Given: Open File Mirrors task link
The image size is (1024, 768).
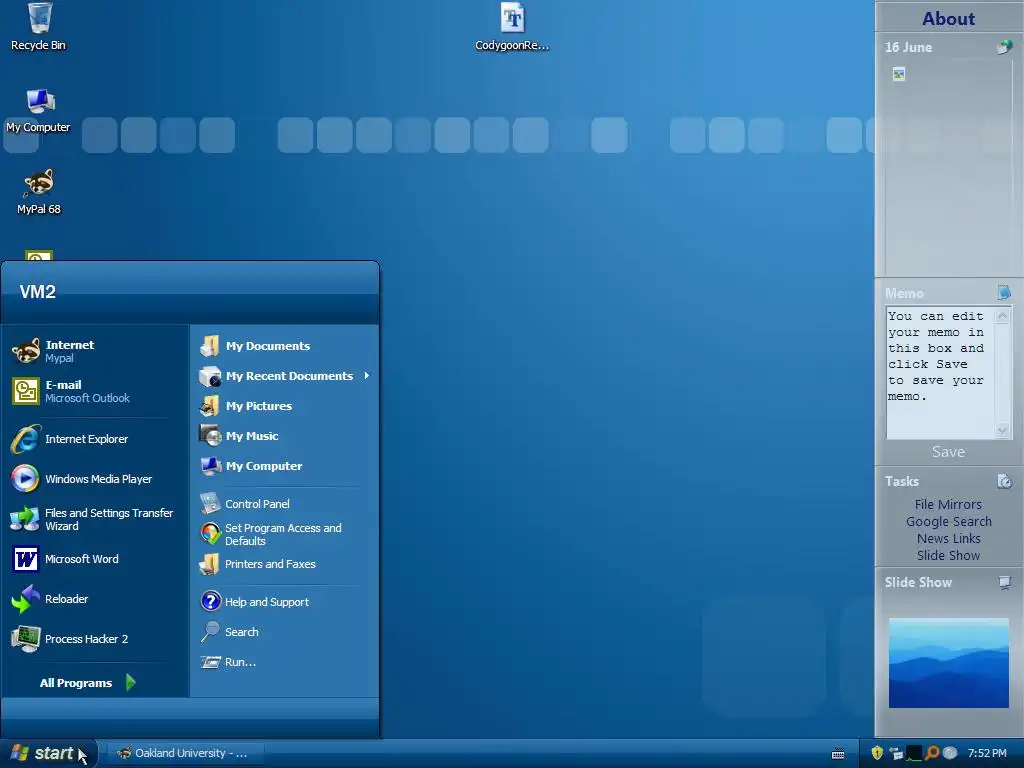Looking at the screenshot, I should pos(948,504).
